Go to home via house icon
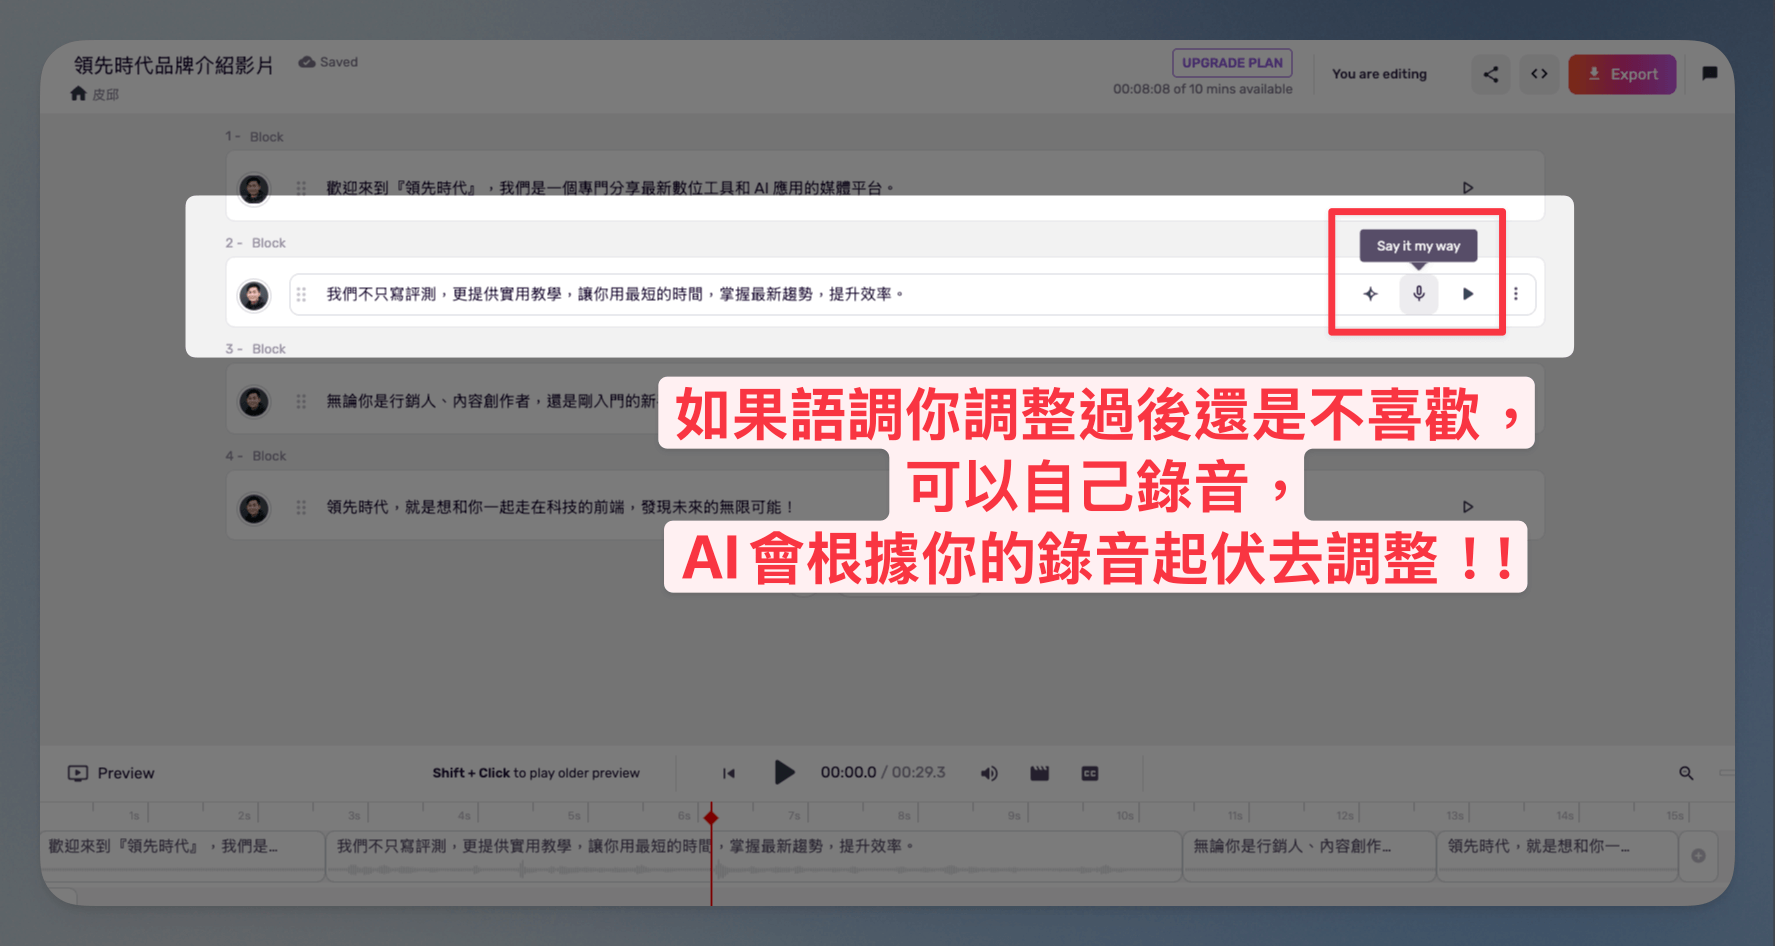 (78, 93)
